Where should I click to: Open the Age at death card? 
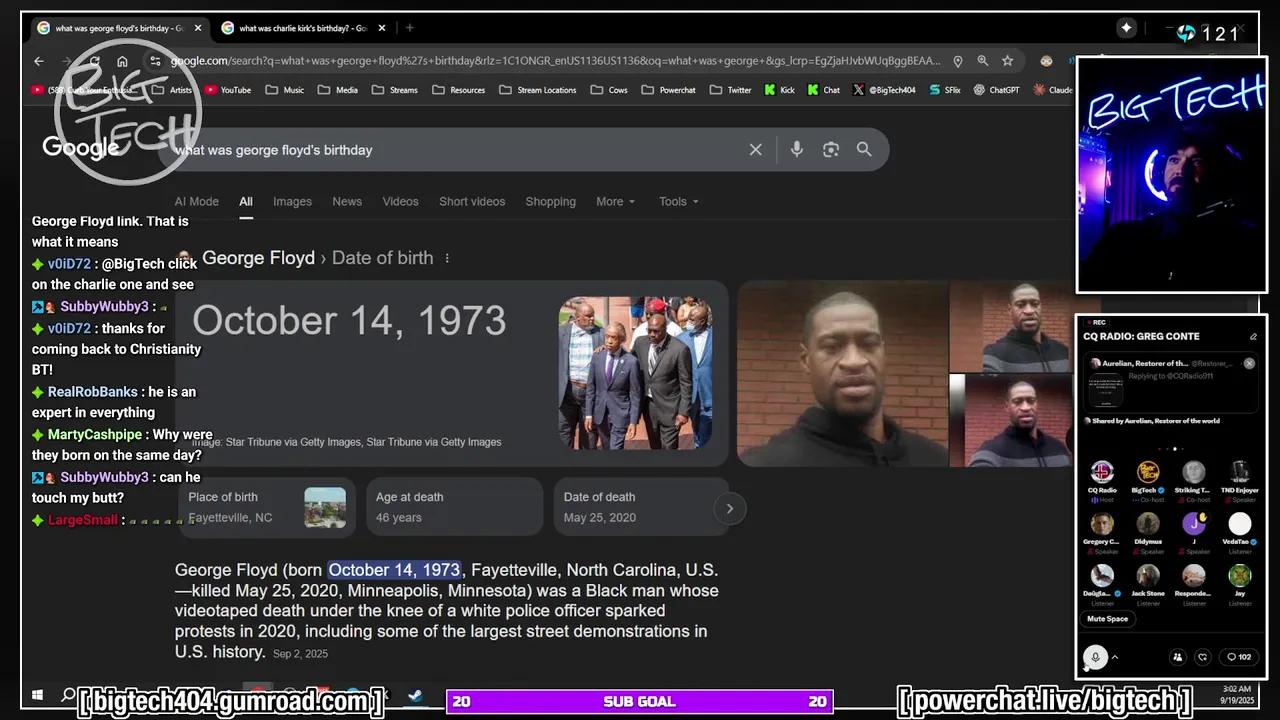tap(454, 507)
